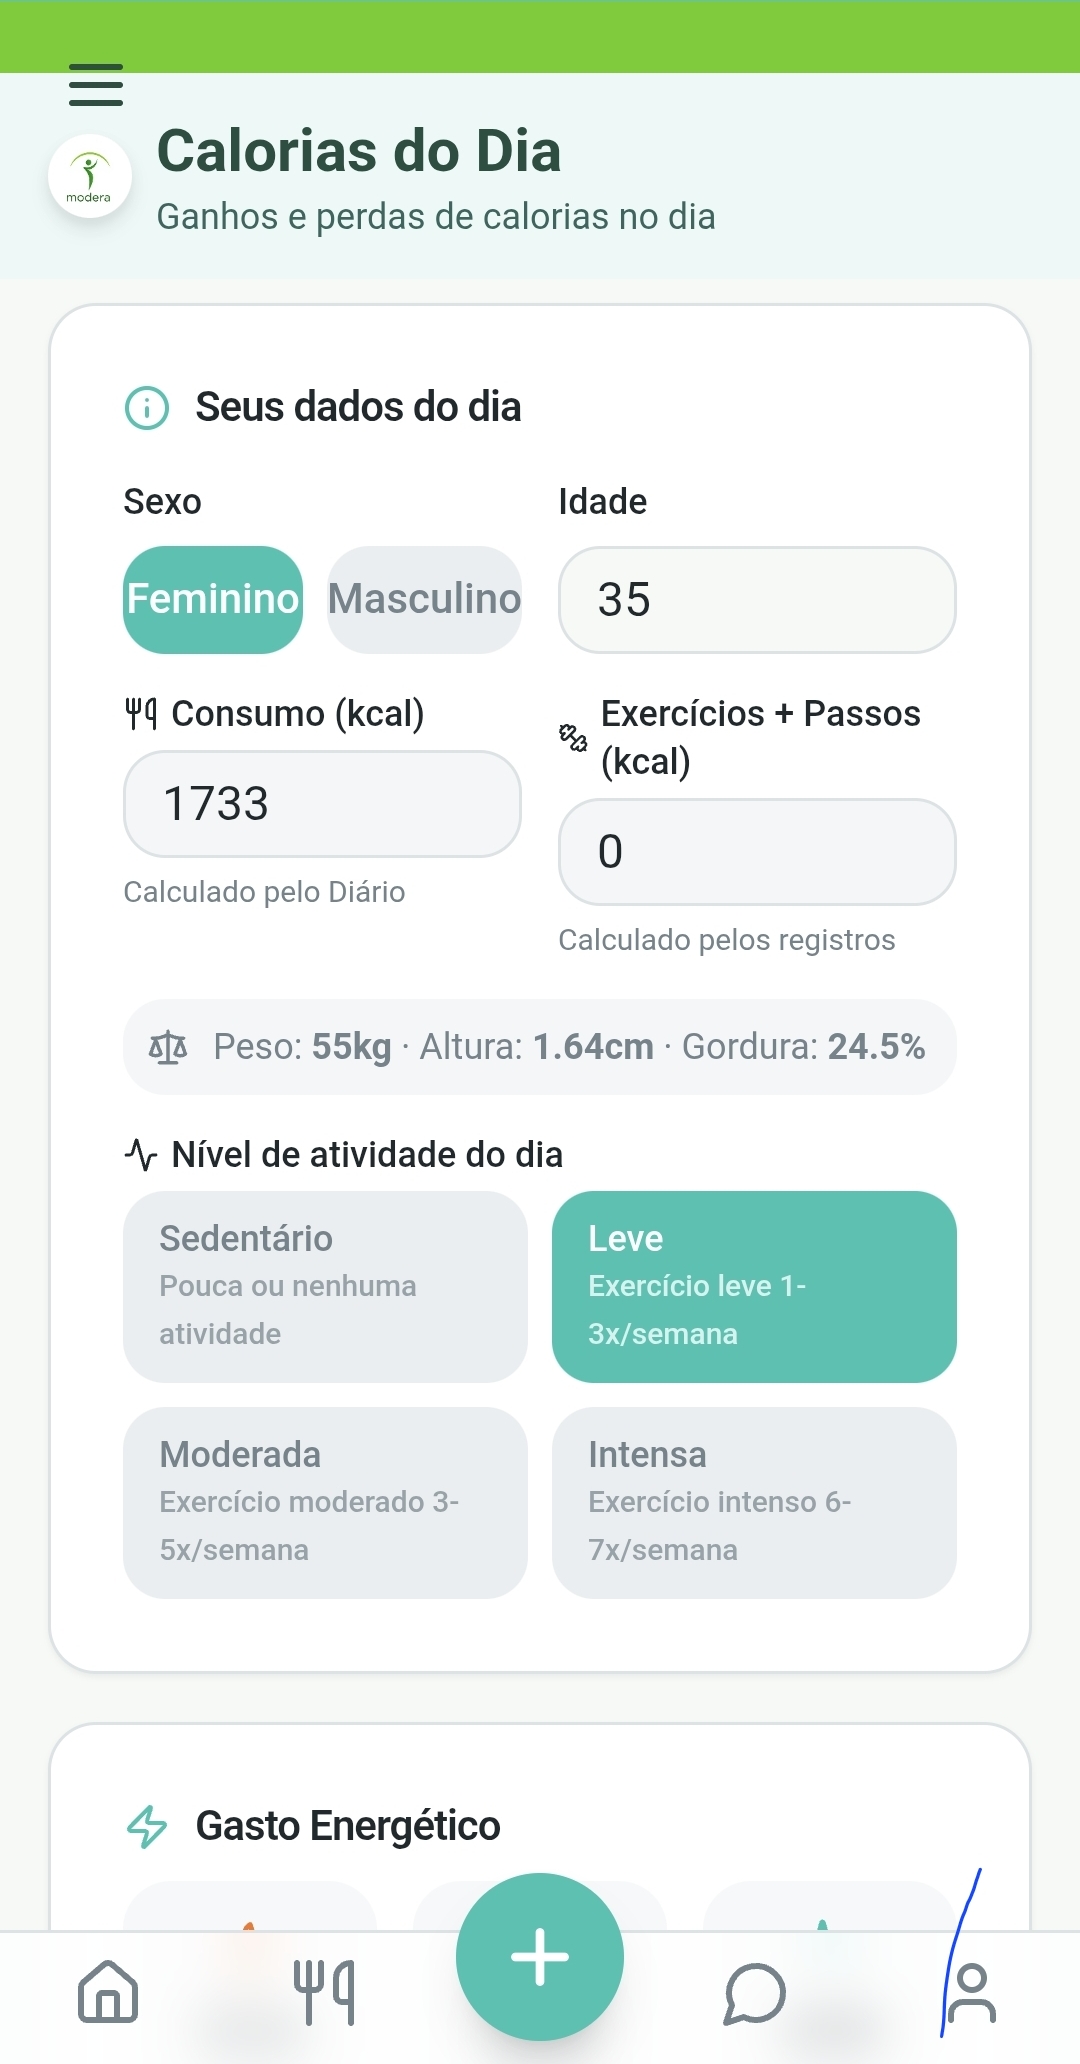The image size is (1080, 2064).
Task: Tap the info icon beside Seus dados
Action: click(147, 408)
